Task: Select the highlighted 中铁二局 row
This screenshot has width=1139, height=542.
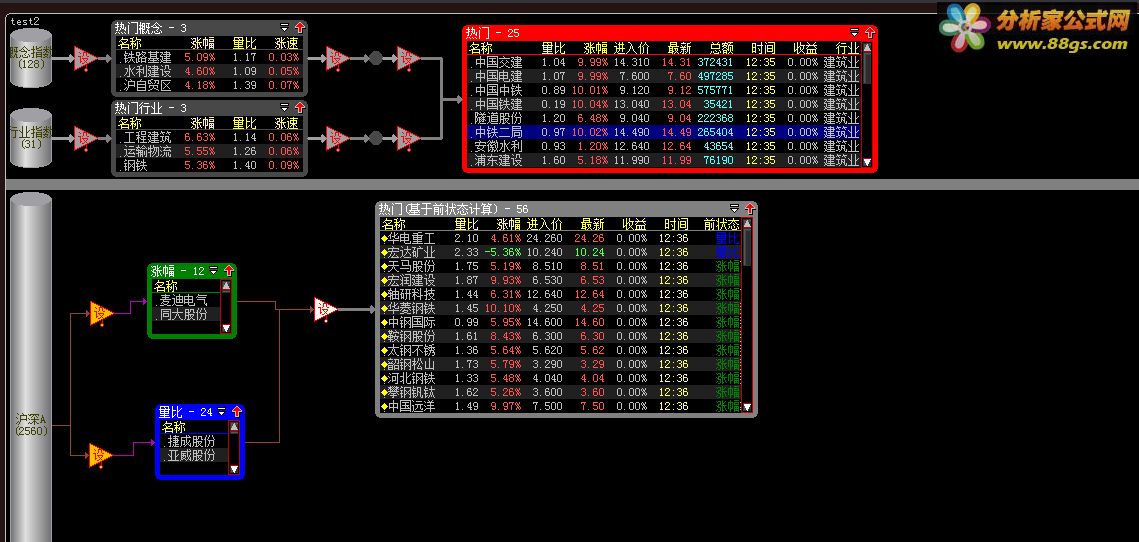Action: click(664, 132)
